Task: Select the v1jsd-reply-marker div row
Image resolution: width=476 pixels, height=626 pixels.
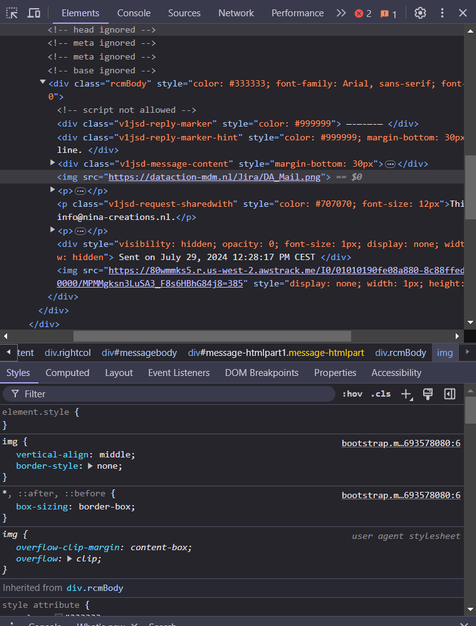Action: click(x=238, y=123)
